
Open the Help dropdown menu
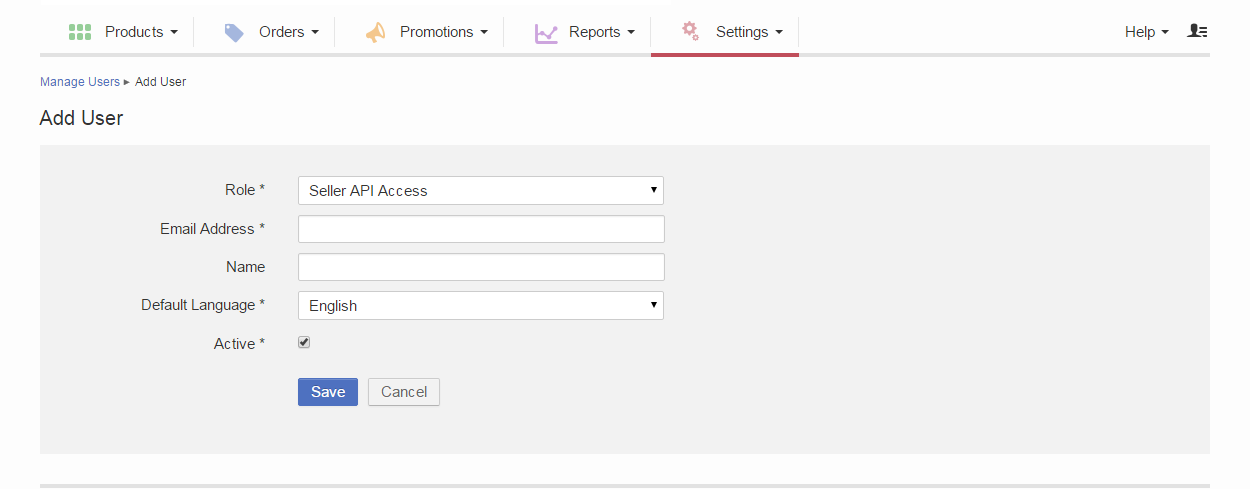[1146, 32]
